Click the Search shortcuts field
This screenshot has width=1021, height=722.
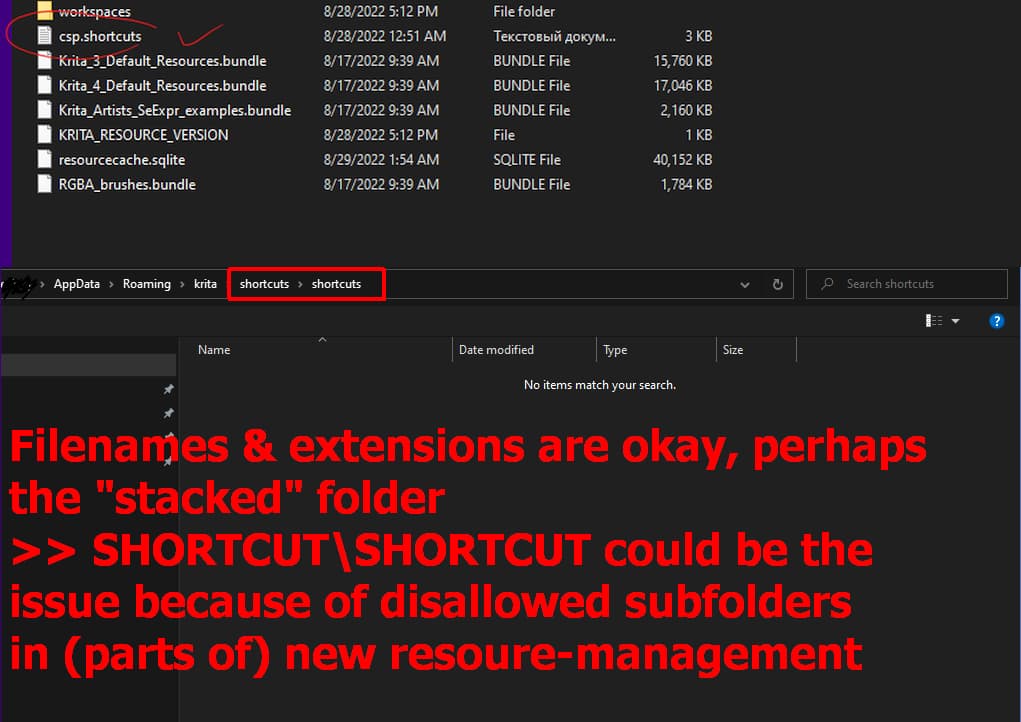[x=906, y=284]
